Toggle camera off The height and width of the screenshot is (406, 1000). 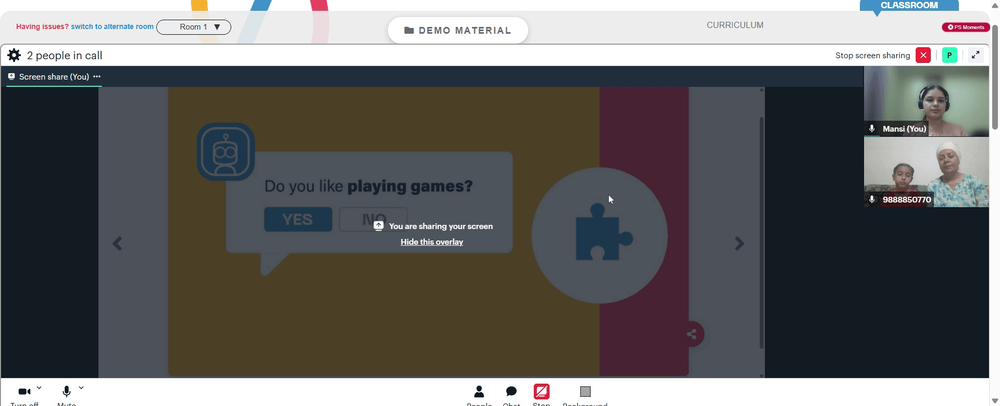tap(24, 391)
